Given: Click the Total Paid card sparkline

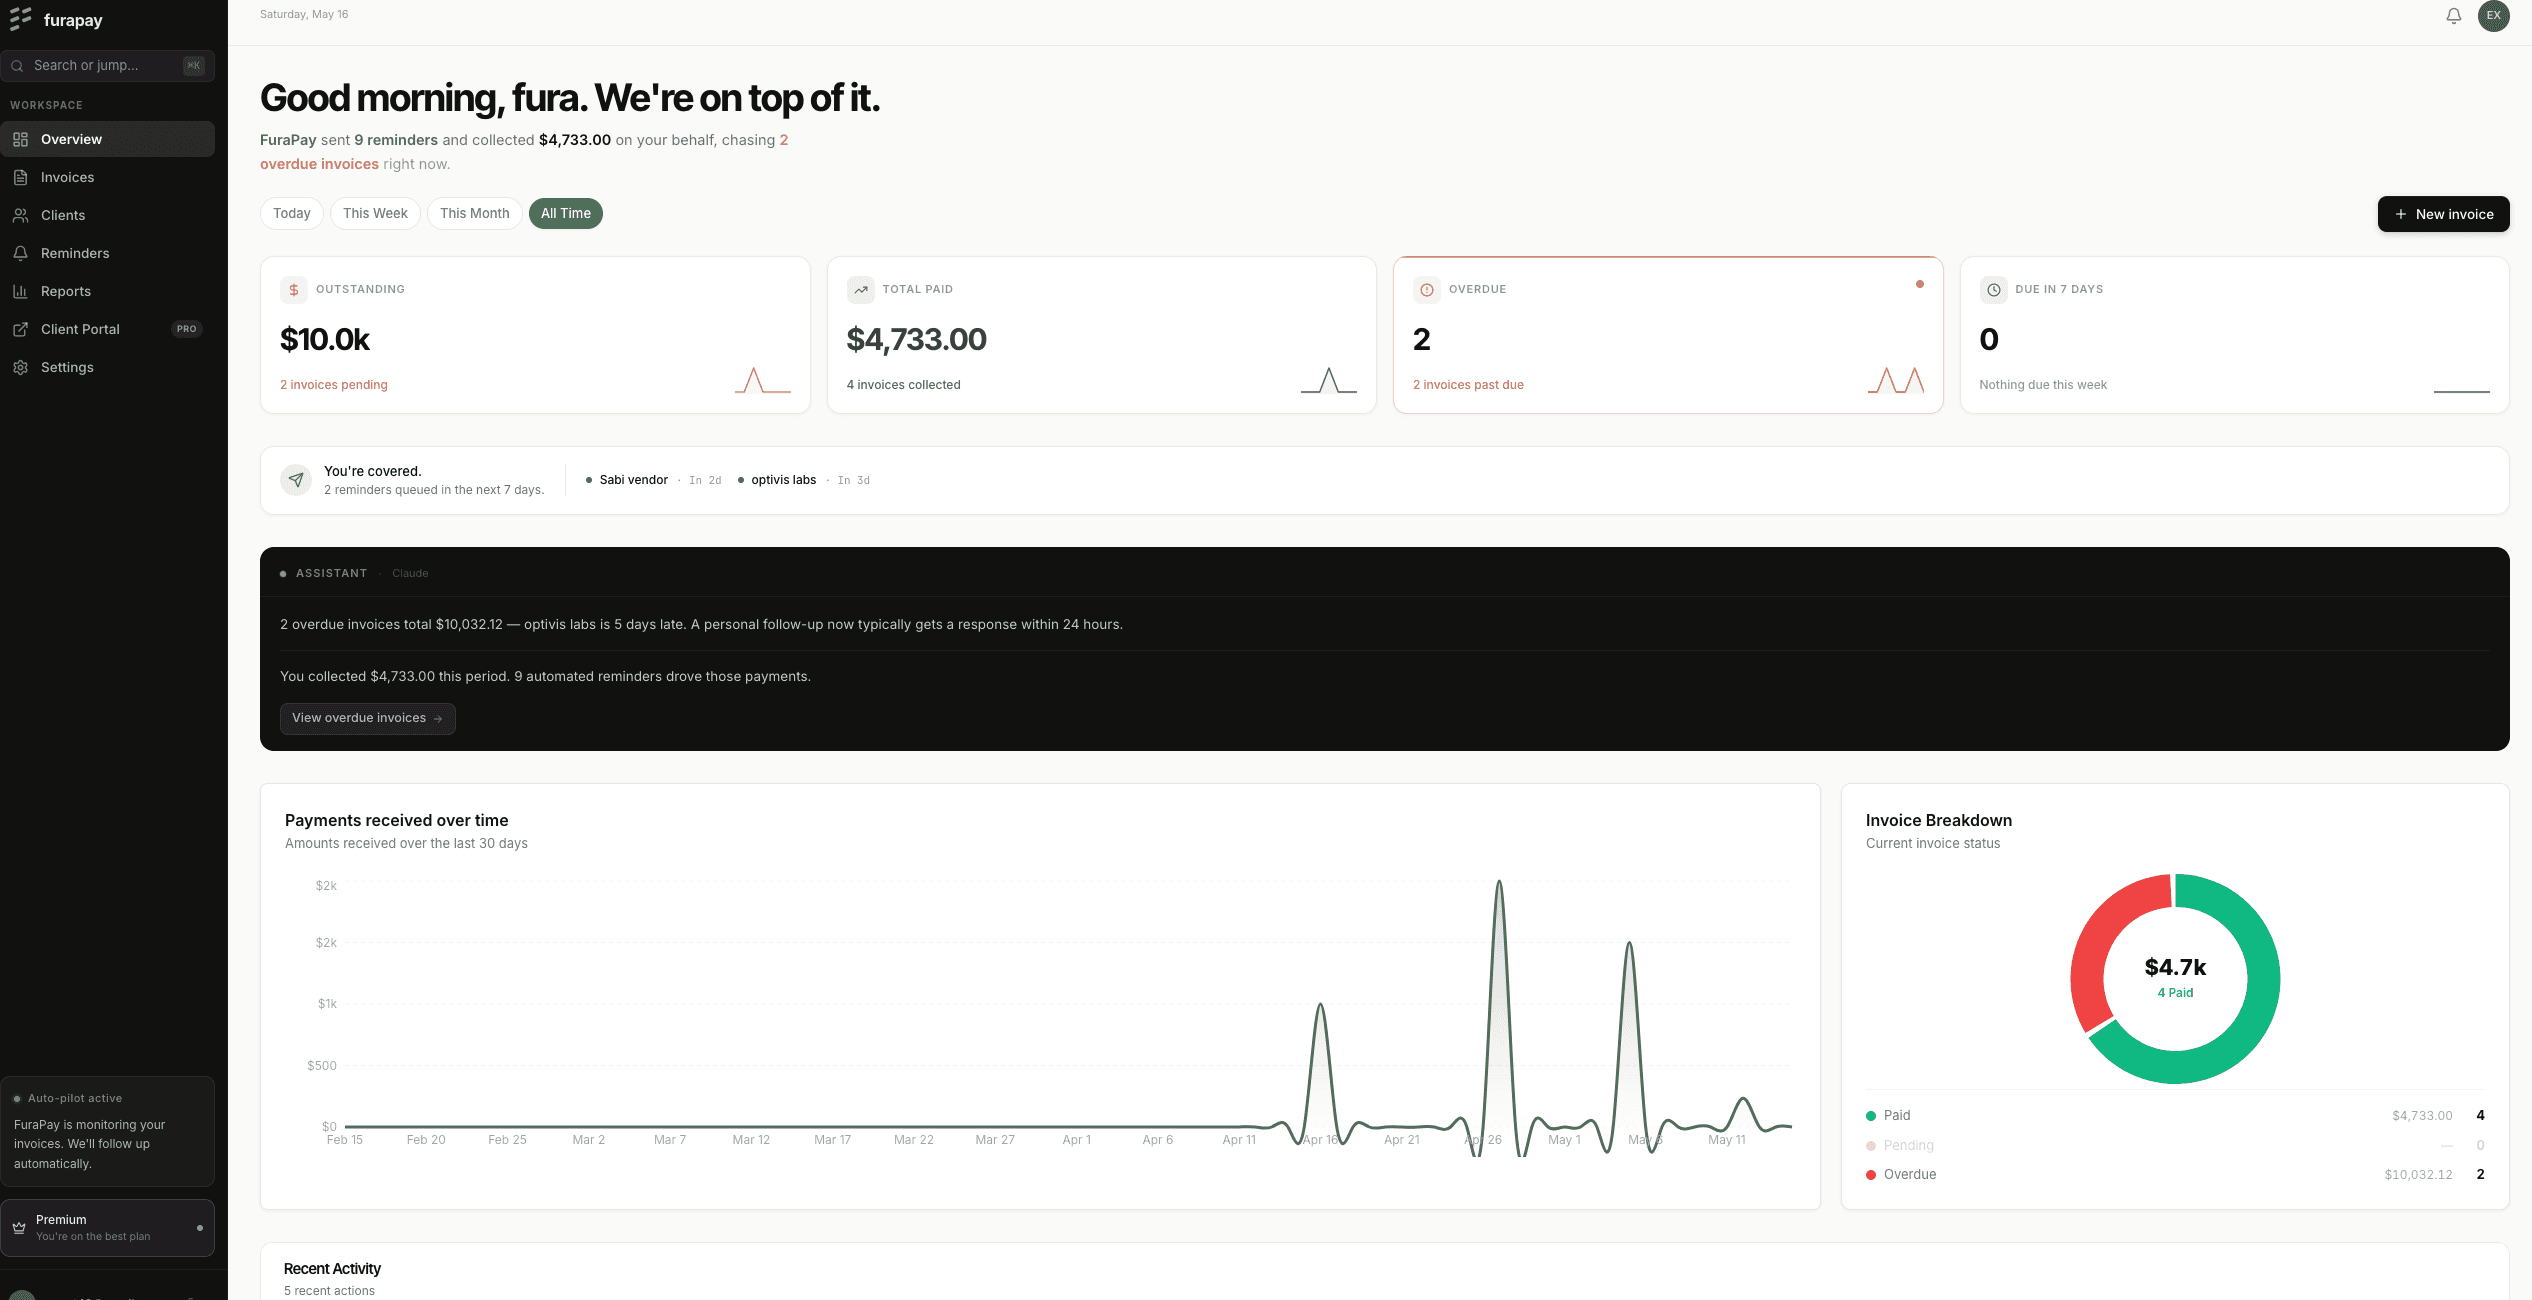Looking at the screenshot, I should click(1328, 380).
